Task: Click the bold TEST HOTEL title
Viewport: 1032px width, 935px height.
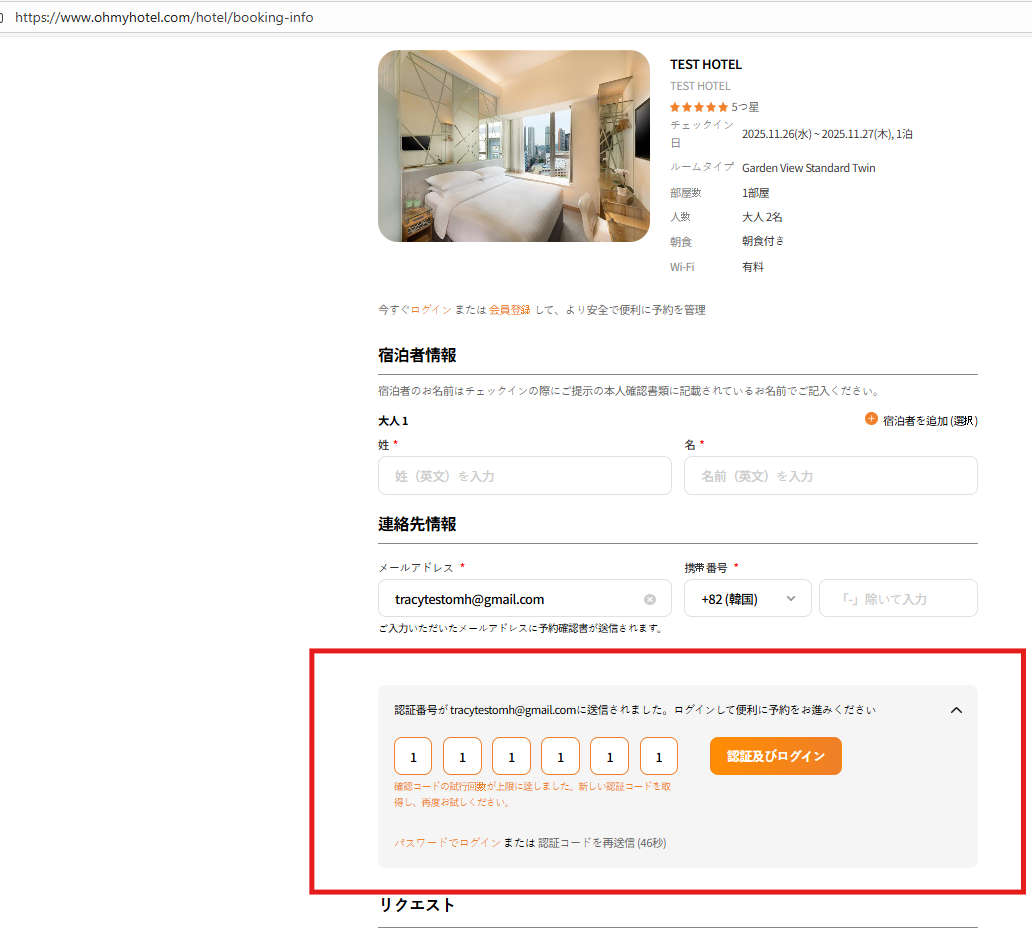Action: (x=706, y=64)
